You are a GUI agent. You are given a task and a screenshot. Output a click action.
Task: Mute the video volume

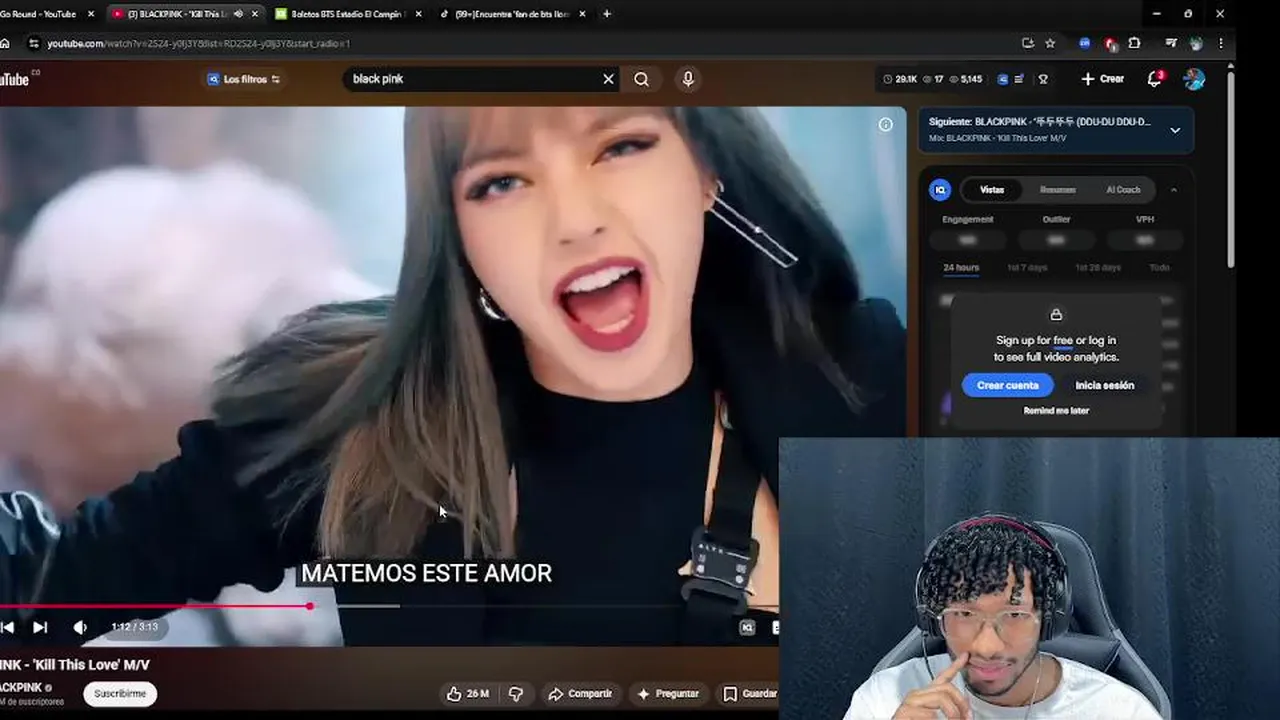coord(80,627)
